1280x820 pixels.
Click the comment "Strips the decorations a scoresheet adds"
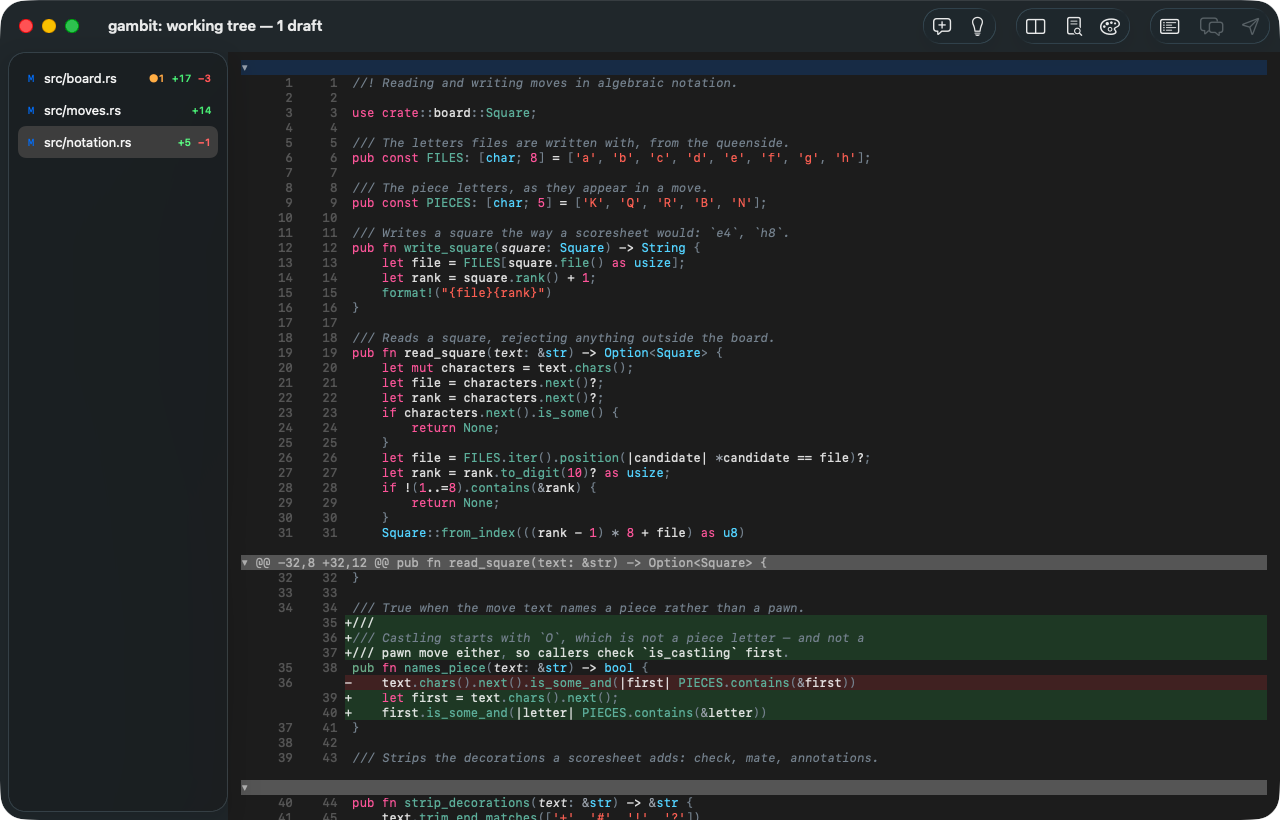615,758
